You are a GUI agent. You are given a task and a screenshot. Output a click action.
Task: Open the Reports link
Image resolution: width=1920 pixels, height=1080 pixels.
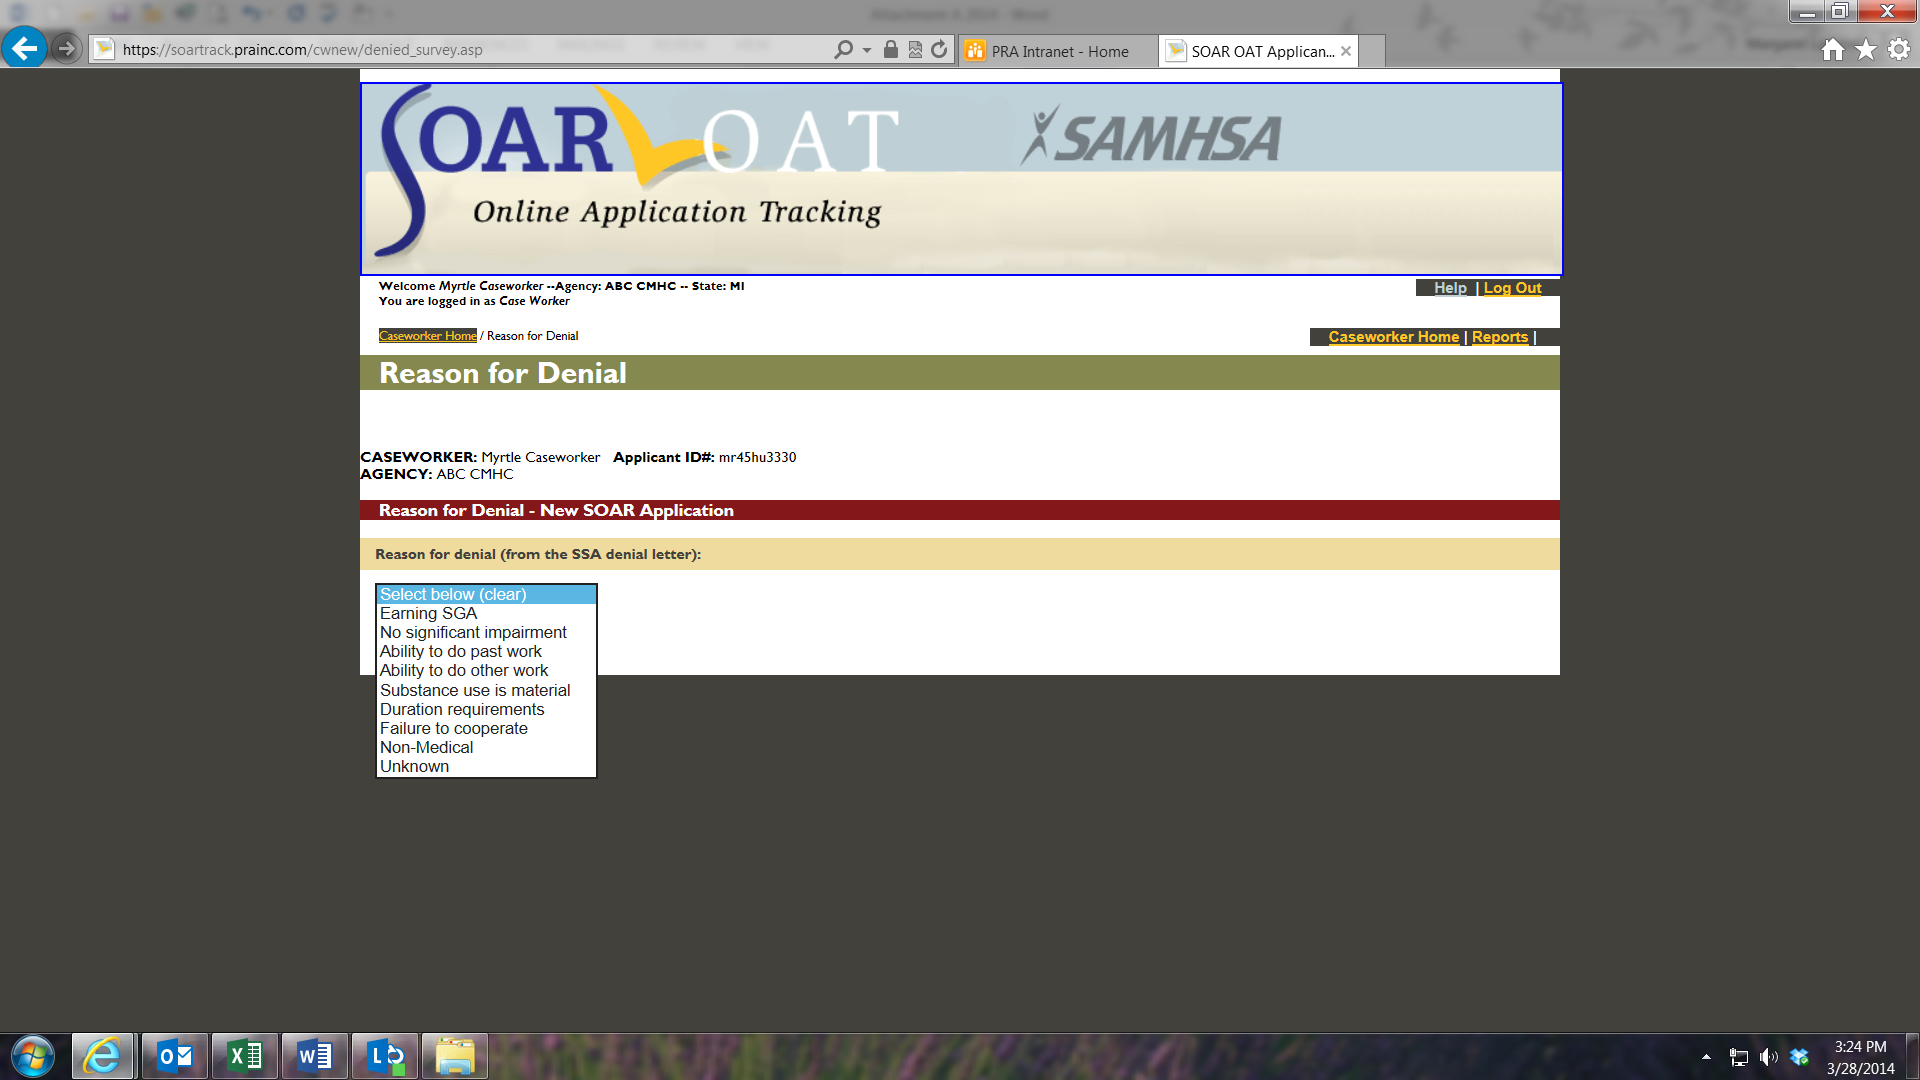coord(1499,337)
